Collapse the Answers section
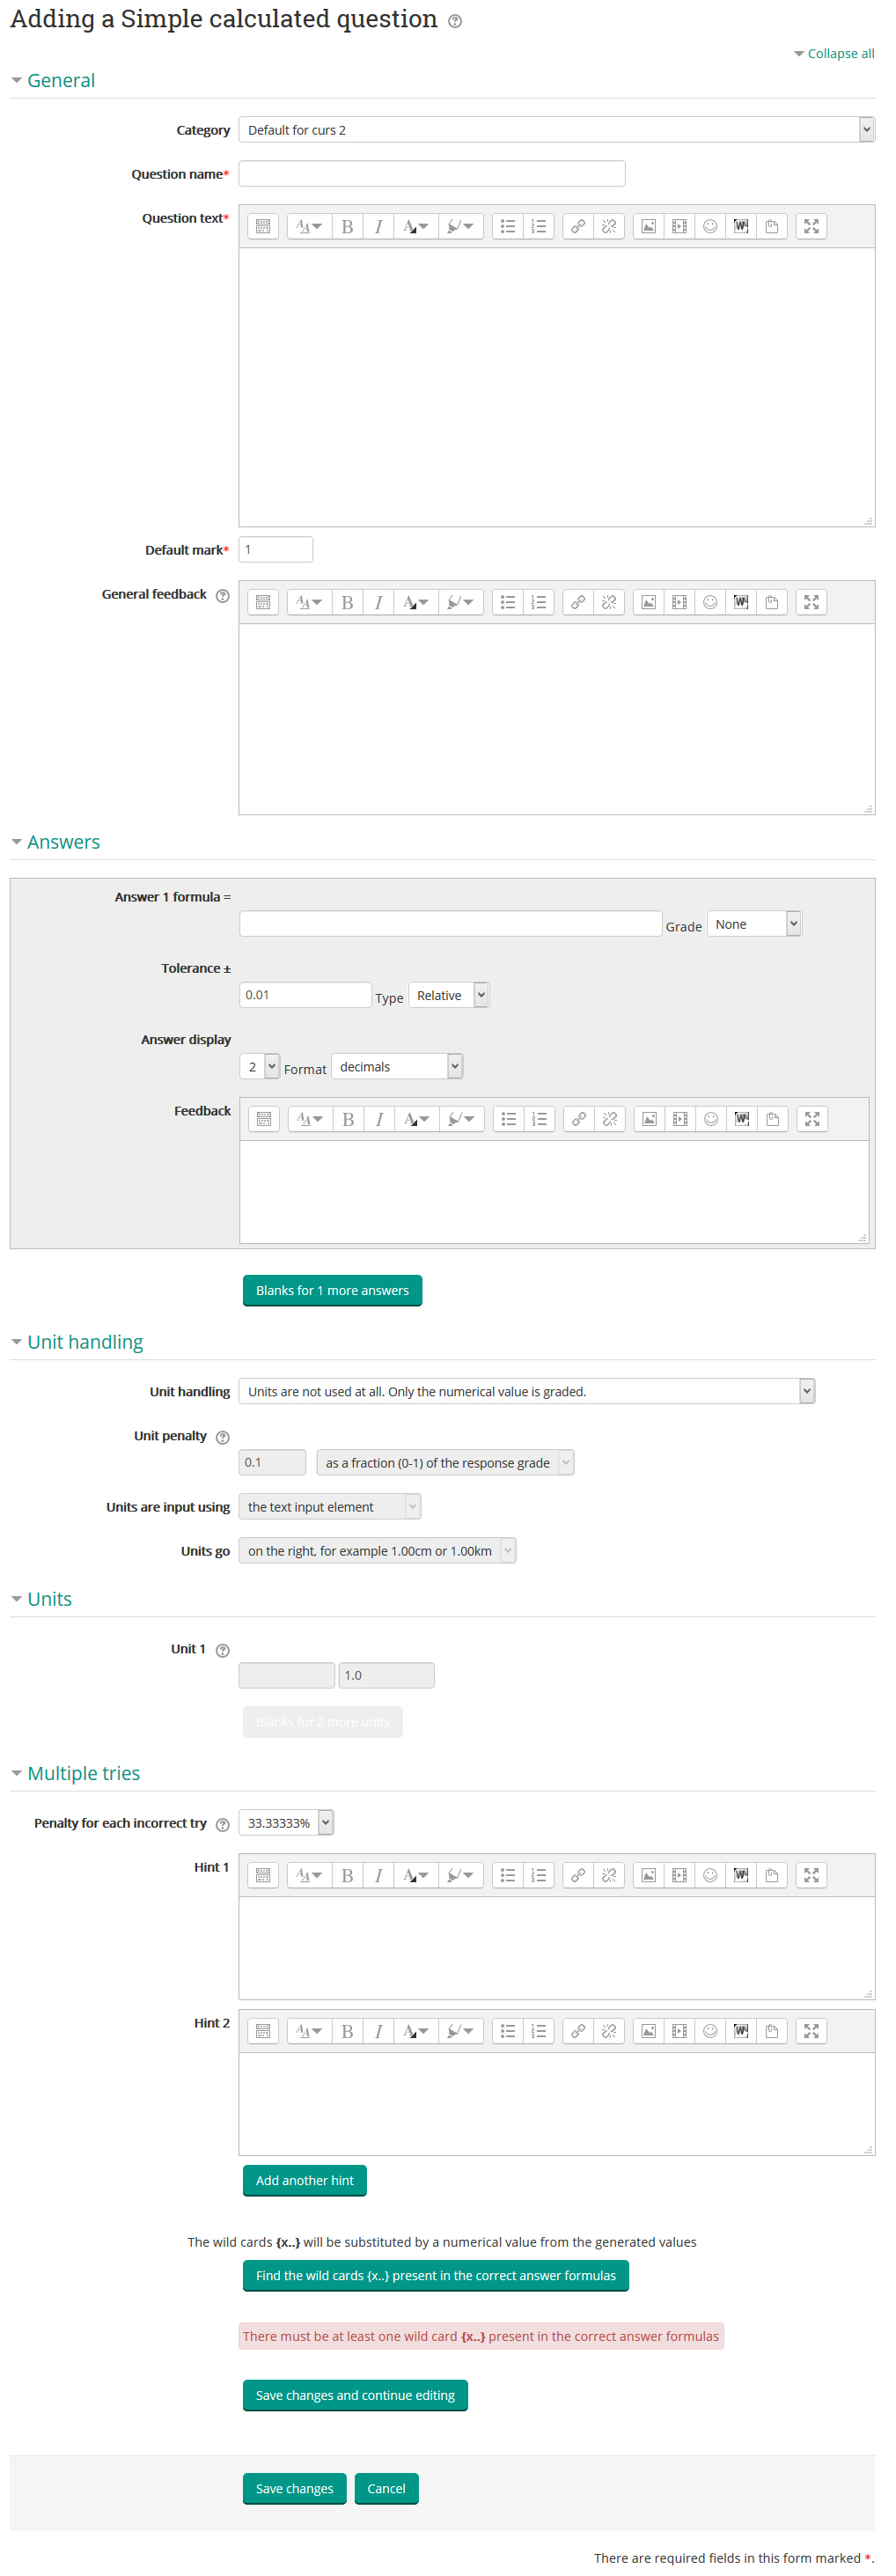The width and height of the screenshot is (896, 2576). (63, 842)
